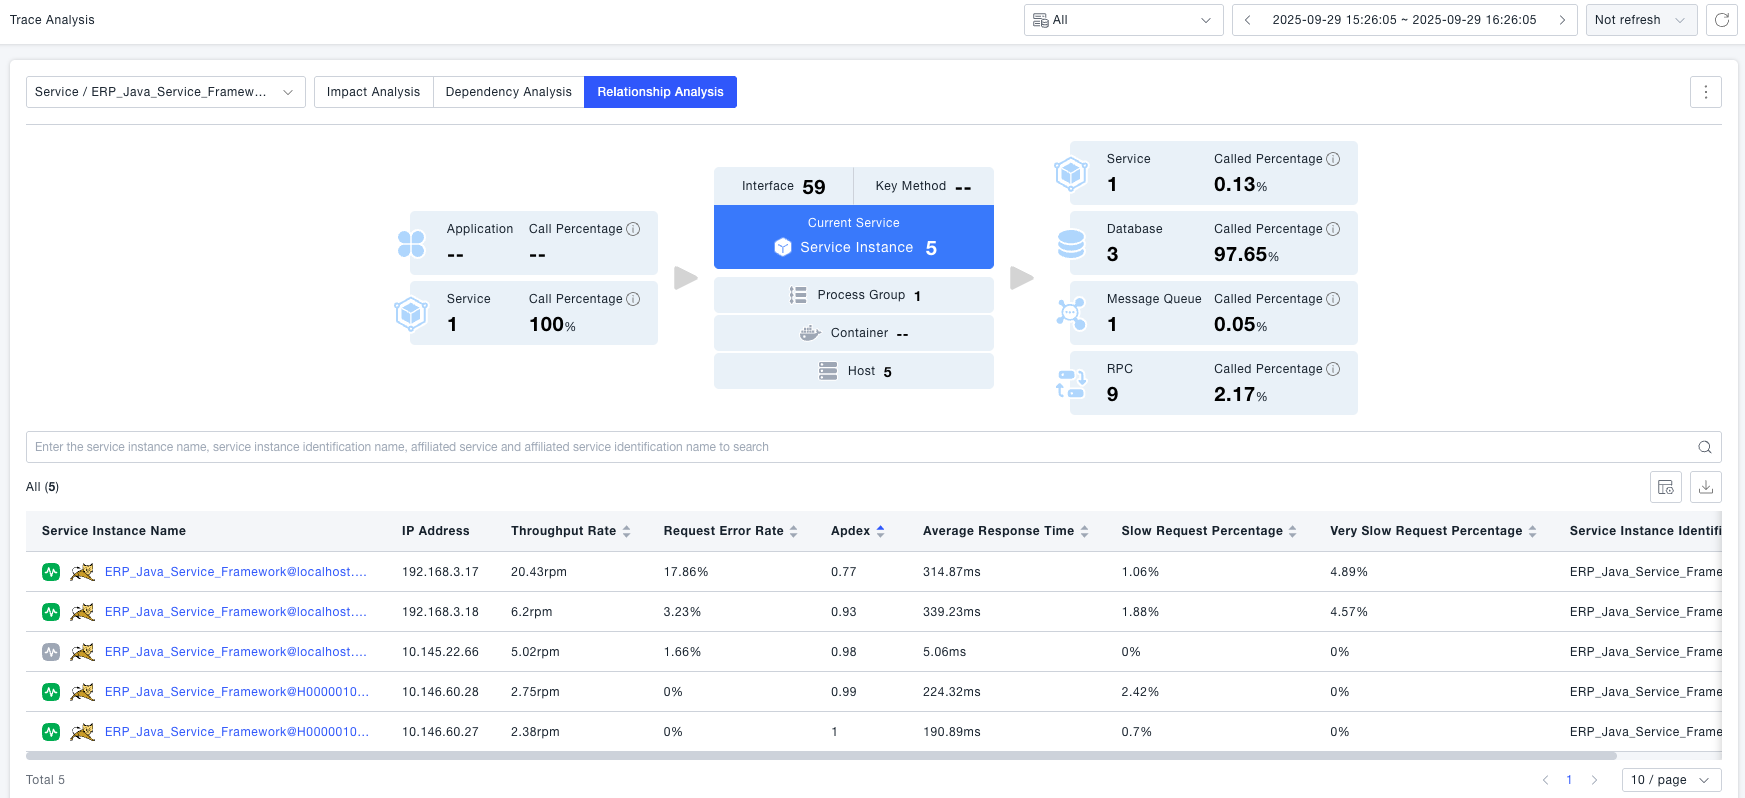The image size is (1745, 798).
Task: Click health status icon for 10.145.22.66 instance
Action: tap(51, 652)
